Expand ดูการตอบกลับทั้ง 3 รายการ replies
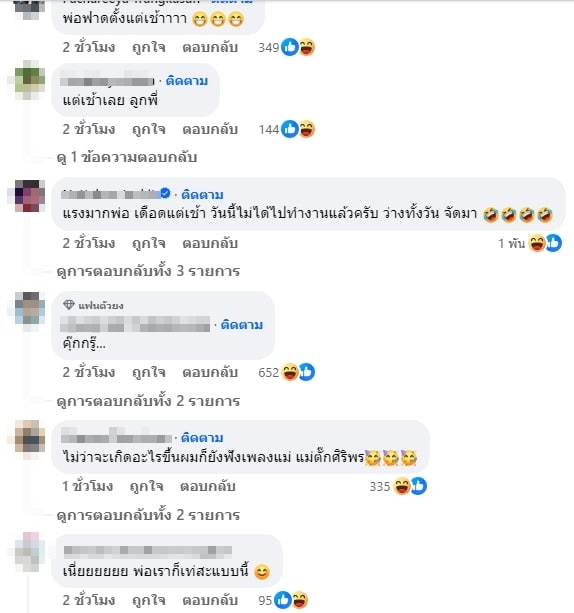The width and height of the screenshot is (574, 613). point(148,271)
